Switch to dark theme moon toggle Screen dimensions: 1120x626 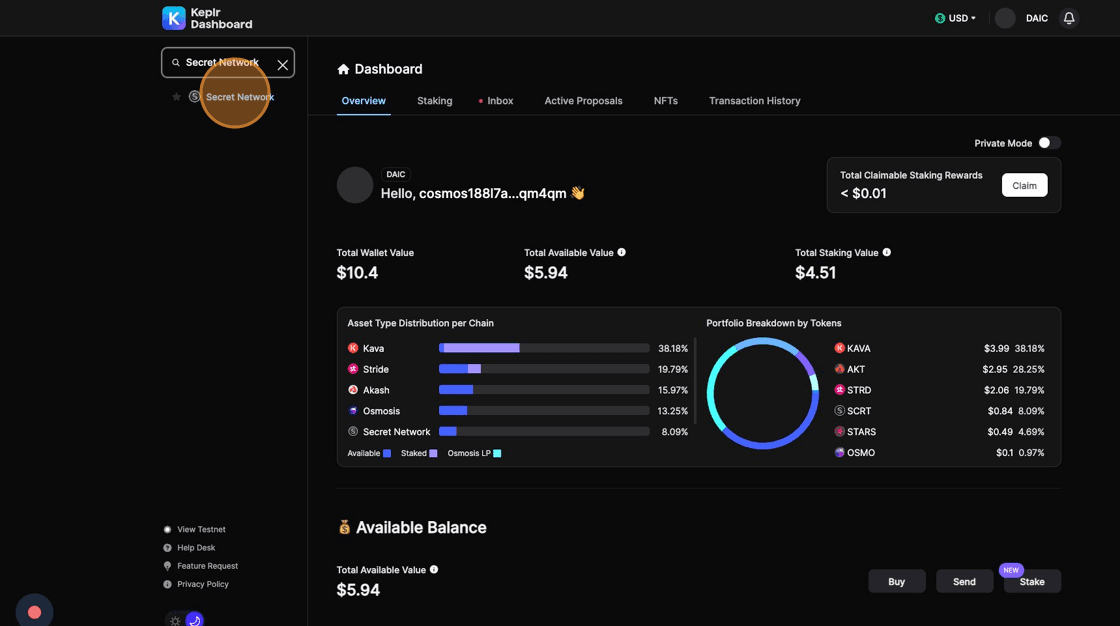tap(194, 620)
